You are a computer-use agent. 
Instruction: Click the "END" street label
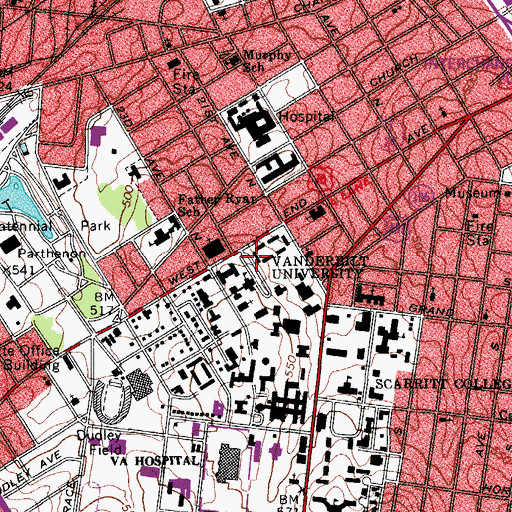point(296,208)
